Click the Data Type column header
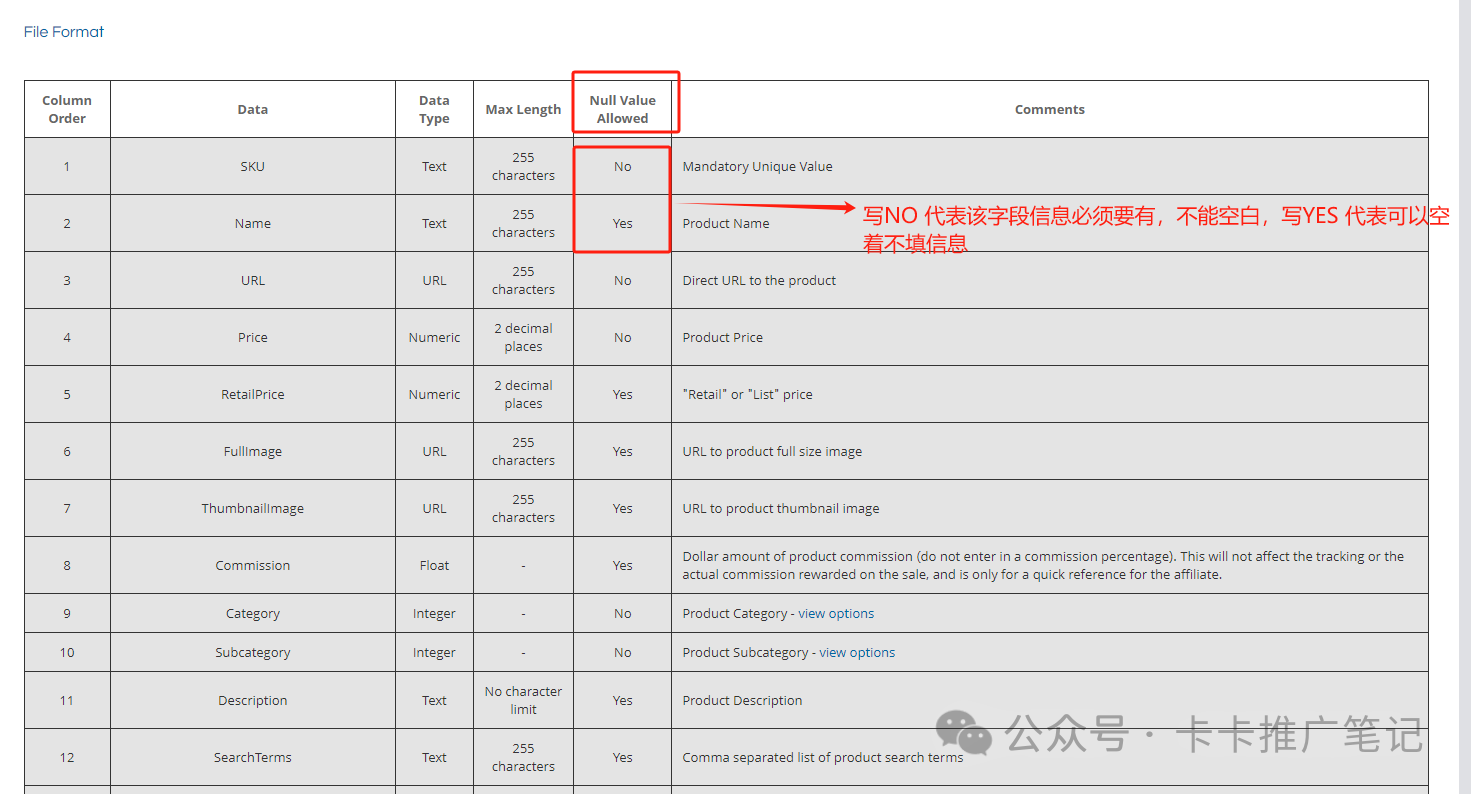1471x794 pixels. [x=434, y=109]
